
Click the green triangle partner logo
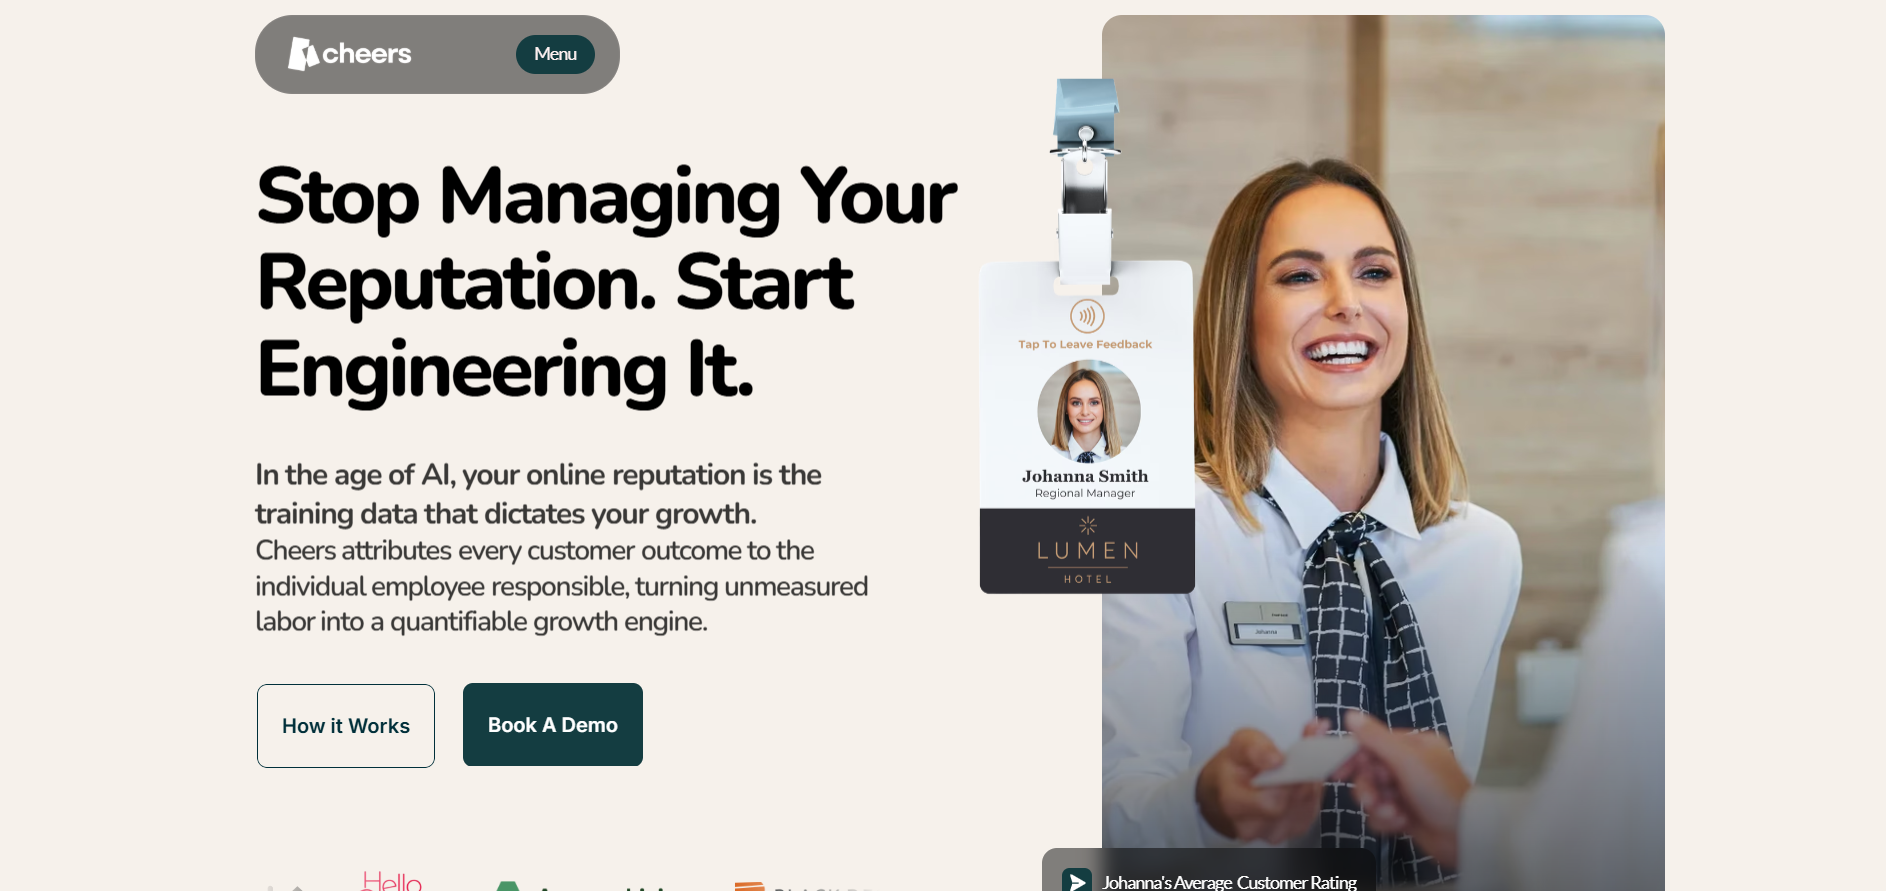[x=508, y=886]
